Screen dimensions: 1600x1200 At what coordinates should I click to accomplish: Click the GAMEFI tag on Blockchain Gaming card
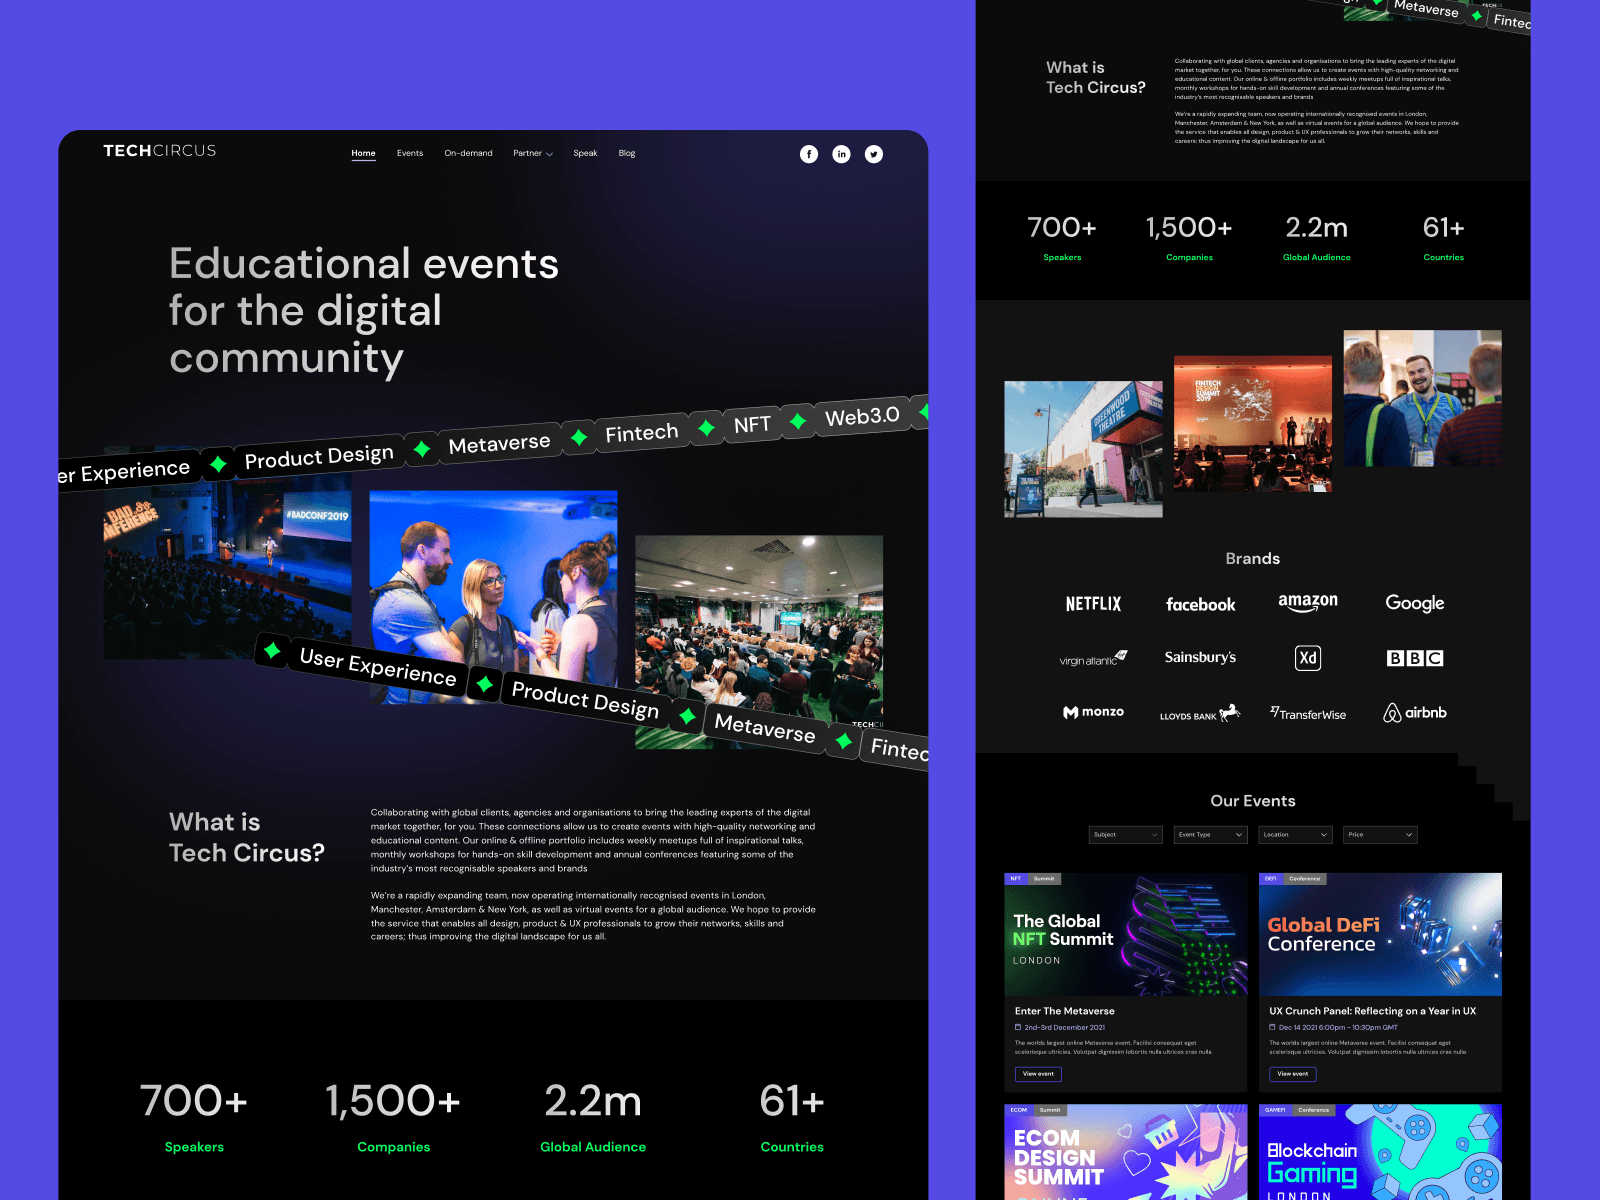click(x=1275, y=1110)
